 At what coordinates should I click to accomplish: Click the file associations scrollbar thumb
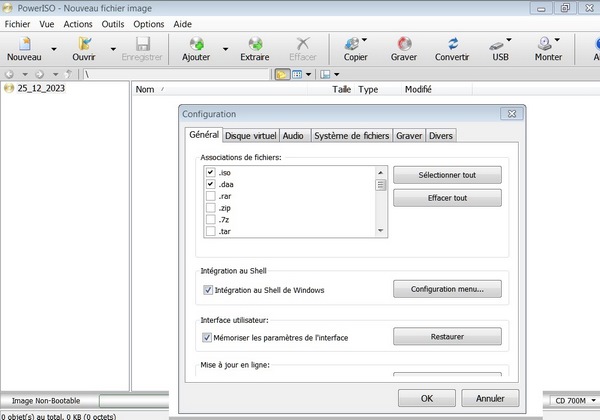[x=380, y=185]
